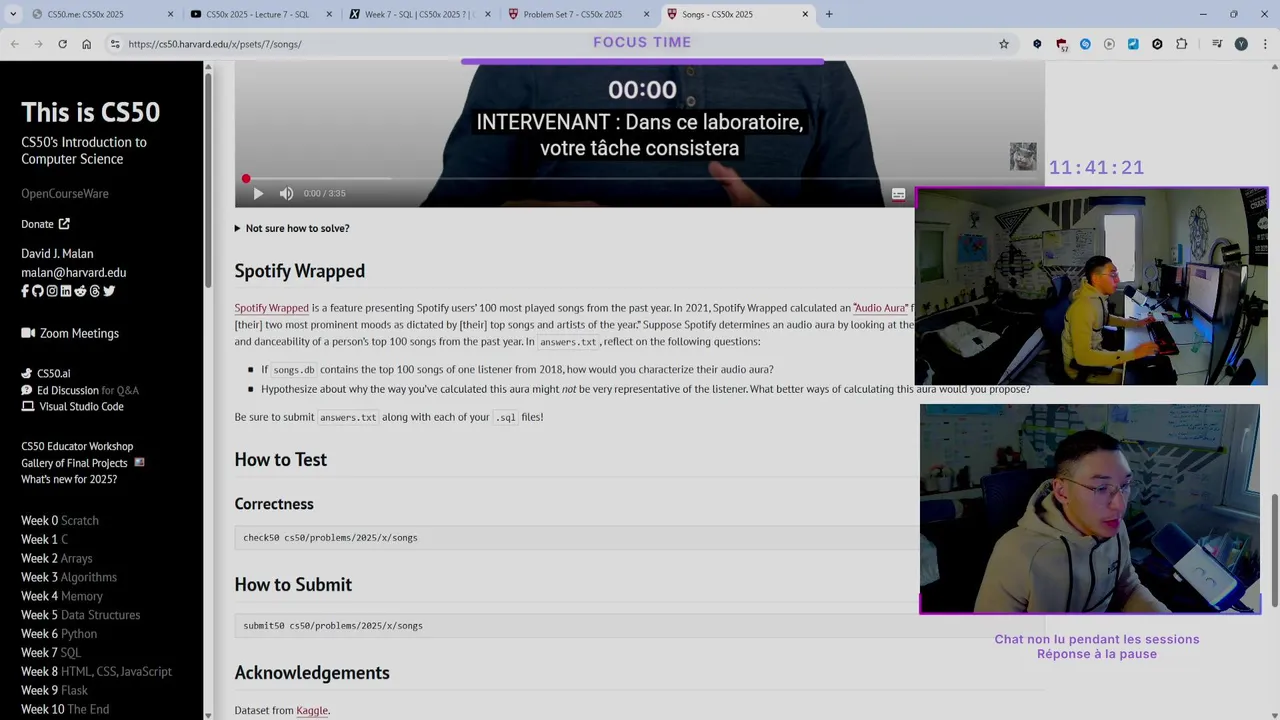
Task: Seek on the video progress bar
Action: coord(640,179)
